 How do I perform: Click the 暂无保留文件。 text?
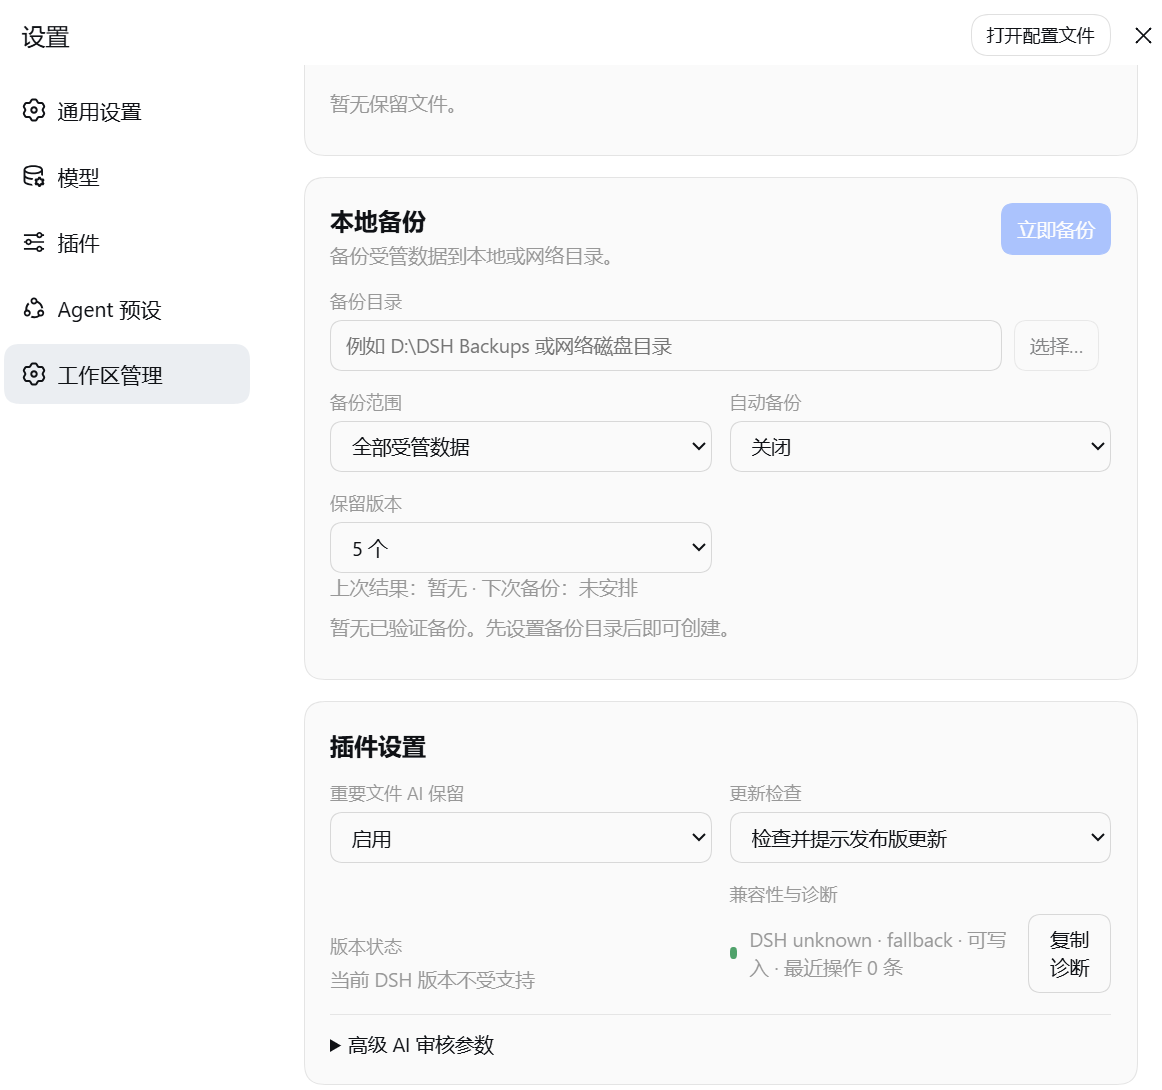[x=394, y=104]
